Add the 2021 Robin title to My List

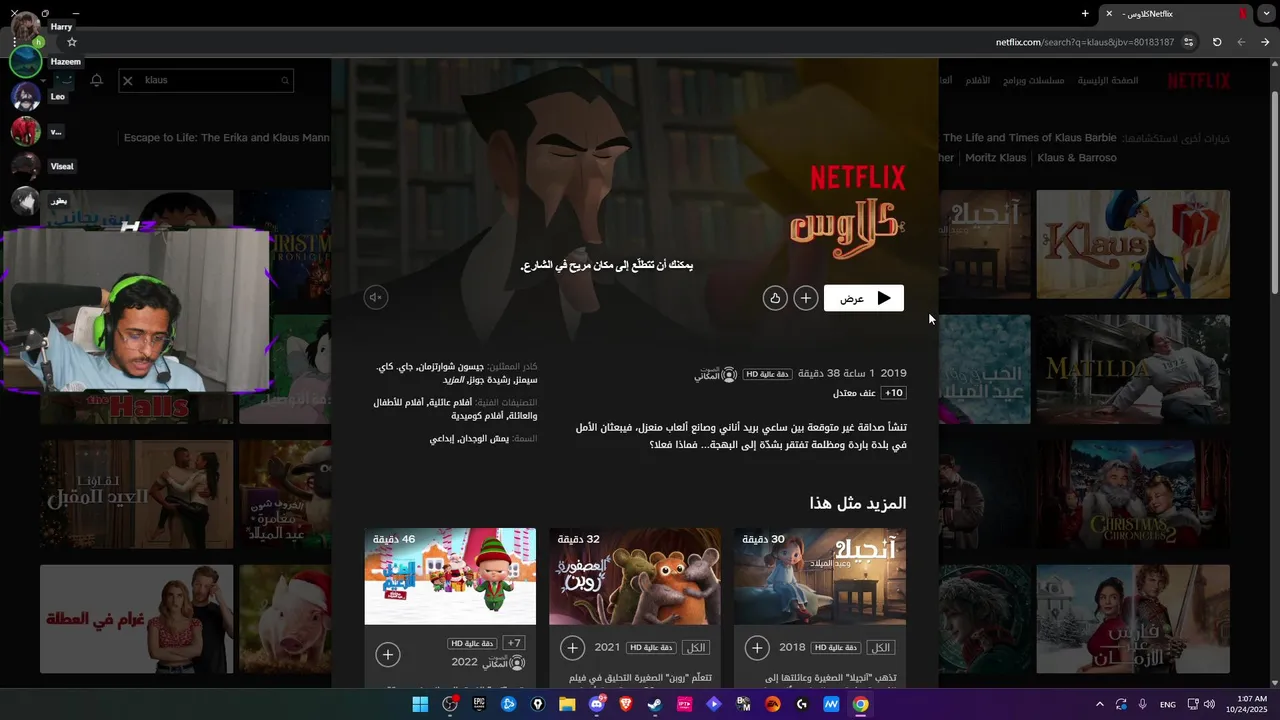[x=572, y=648]
